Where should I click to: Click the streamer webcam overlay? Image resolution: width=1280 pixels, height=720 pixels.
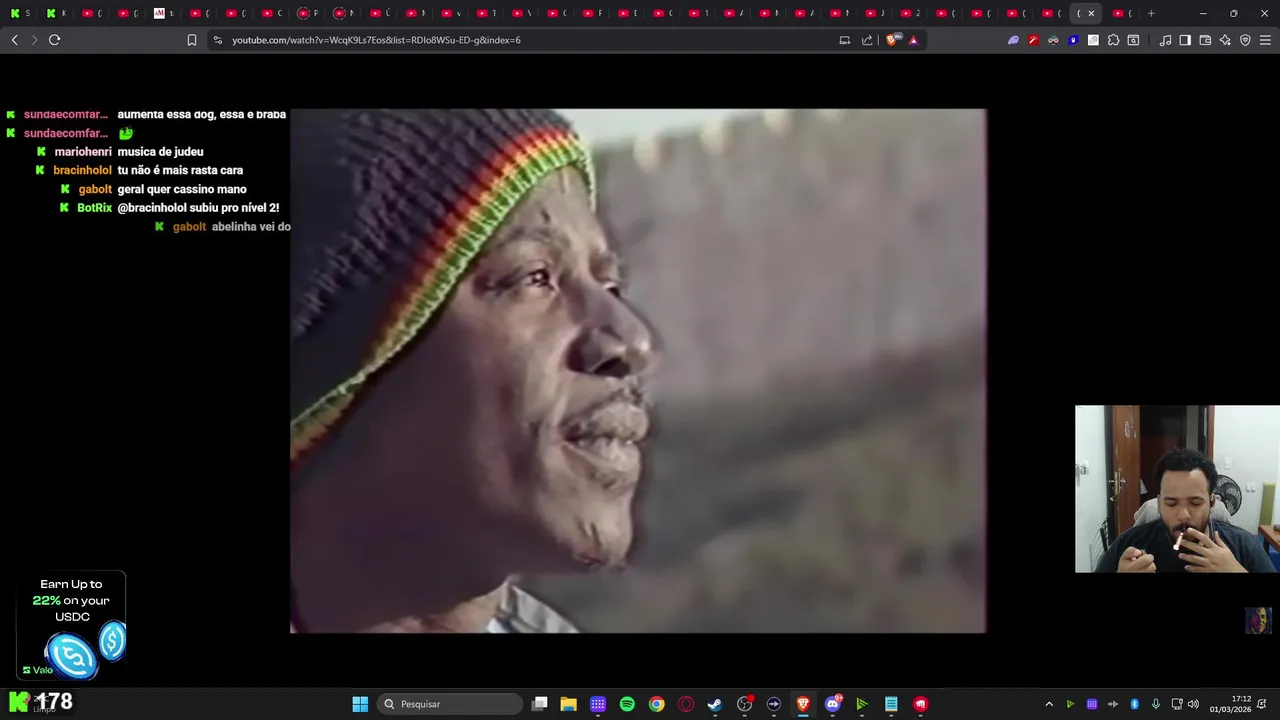(x=1177, y=489)
